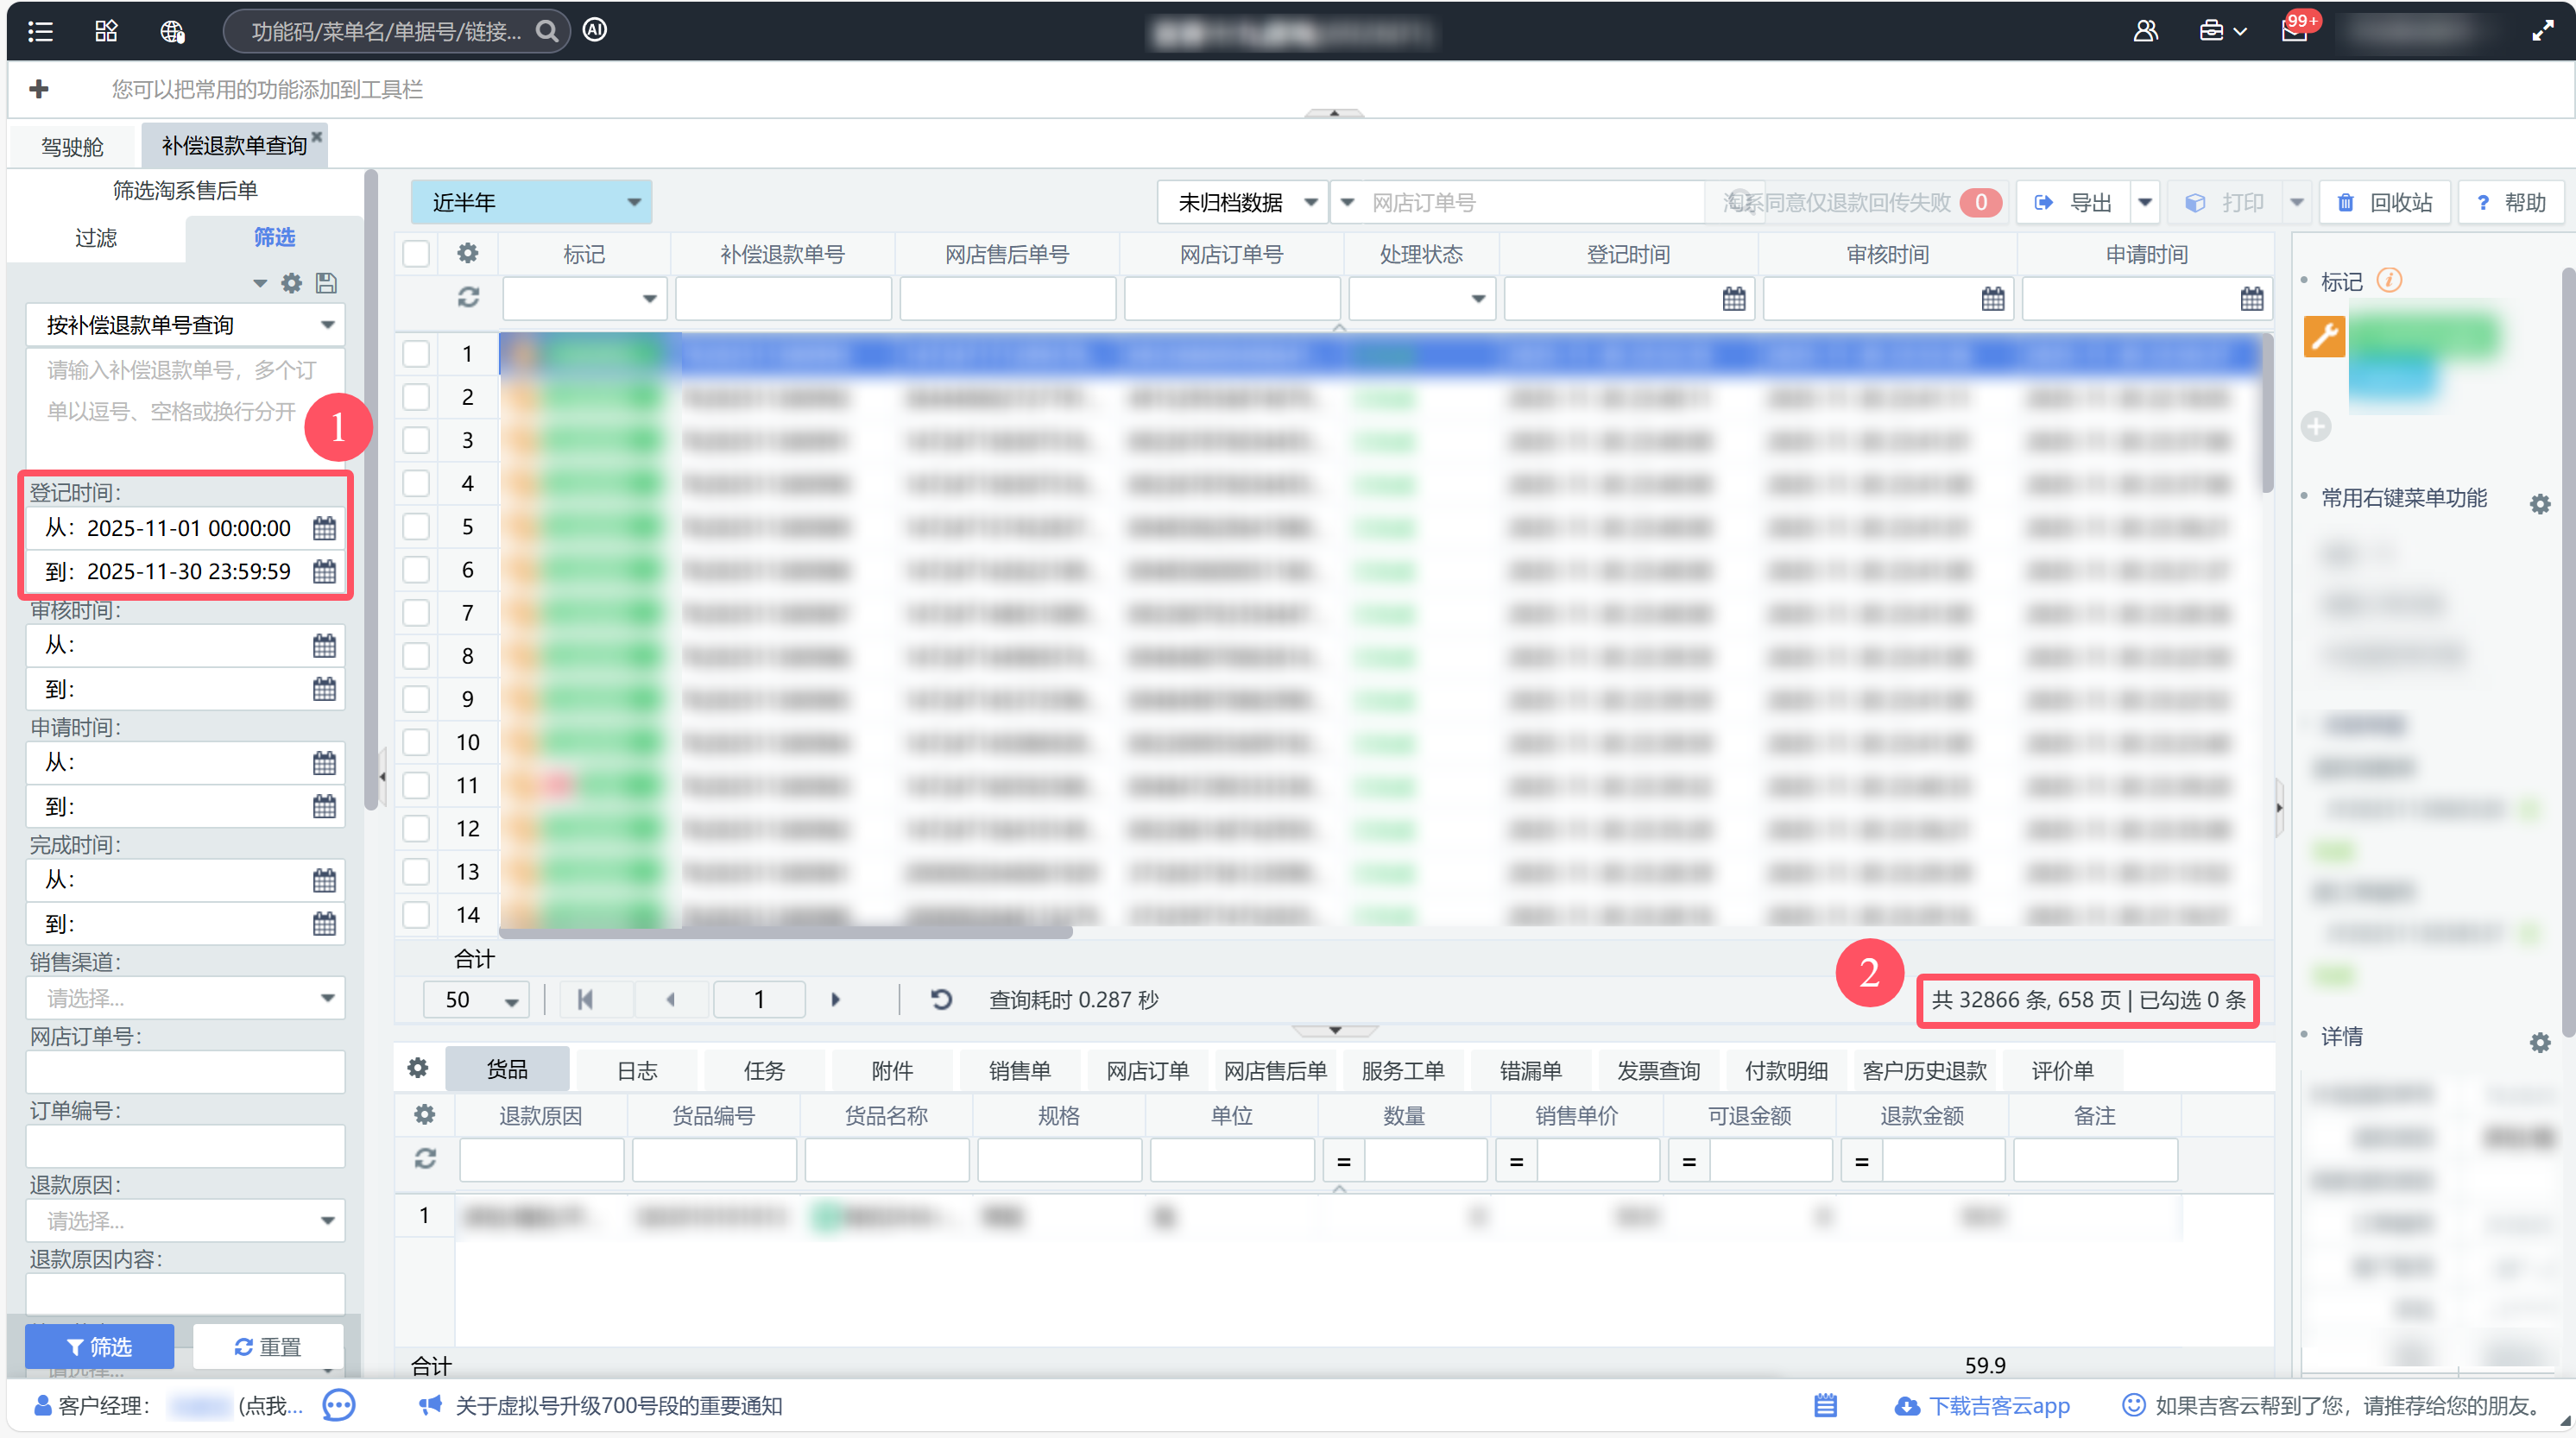Viewport: 2576px width, 1438px height.
Task: Click the 网店订单号 search field
Action: pos(1534,202)
